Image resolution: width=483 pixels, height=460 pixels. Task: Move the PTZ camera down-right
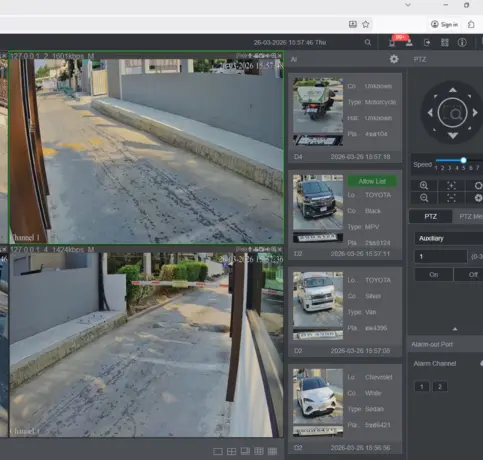click(x=469, y=129)
